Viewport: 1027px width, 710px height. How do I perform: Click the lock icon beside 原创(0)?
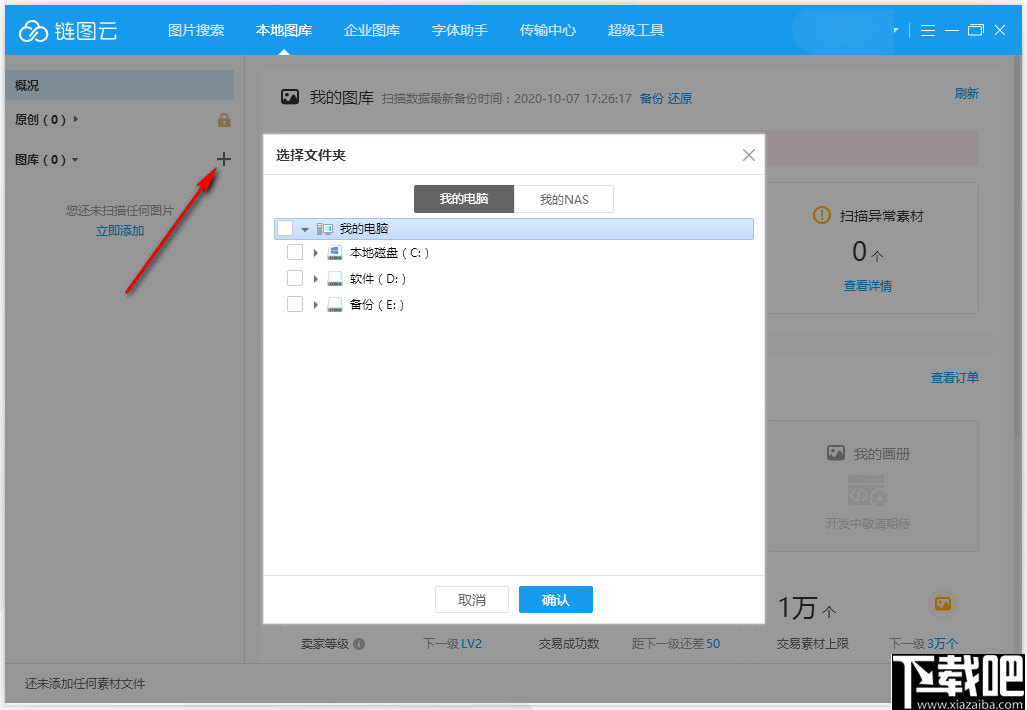(x=224, y=121)
